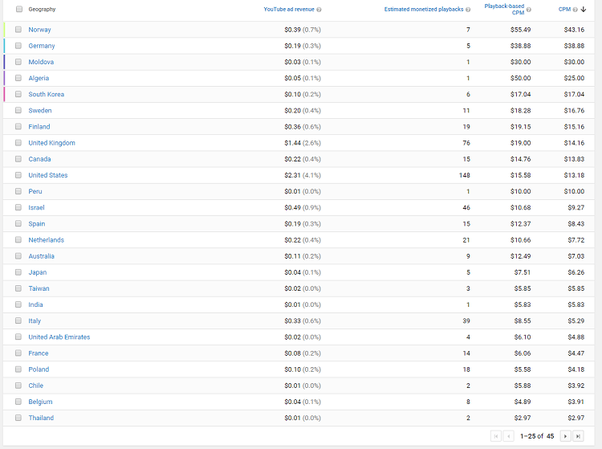Sort by YouTube ad revenue column
The height and width of the screenshot is (449, 602).
pyautogui.click(x=289, y=9)
